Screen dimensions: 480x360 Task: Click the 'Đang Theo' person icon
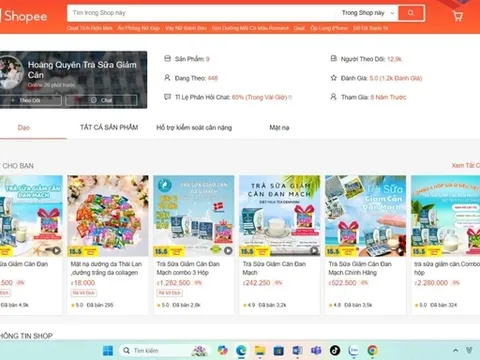click(x=167, y=78)
